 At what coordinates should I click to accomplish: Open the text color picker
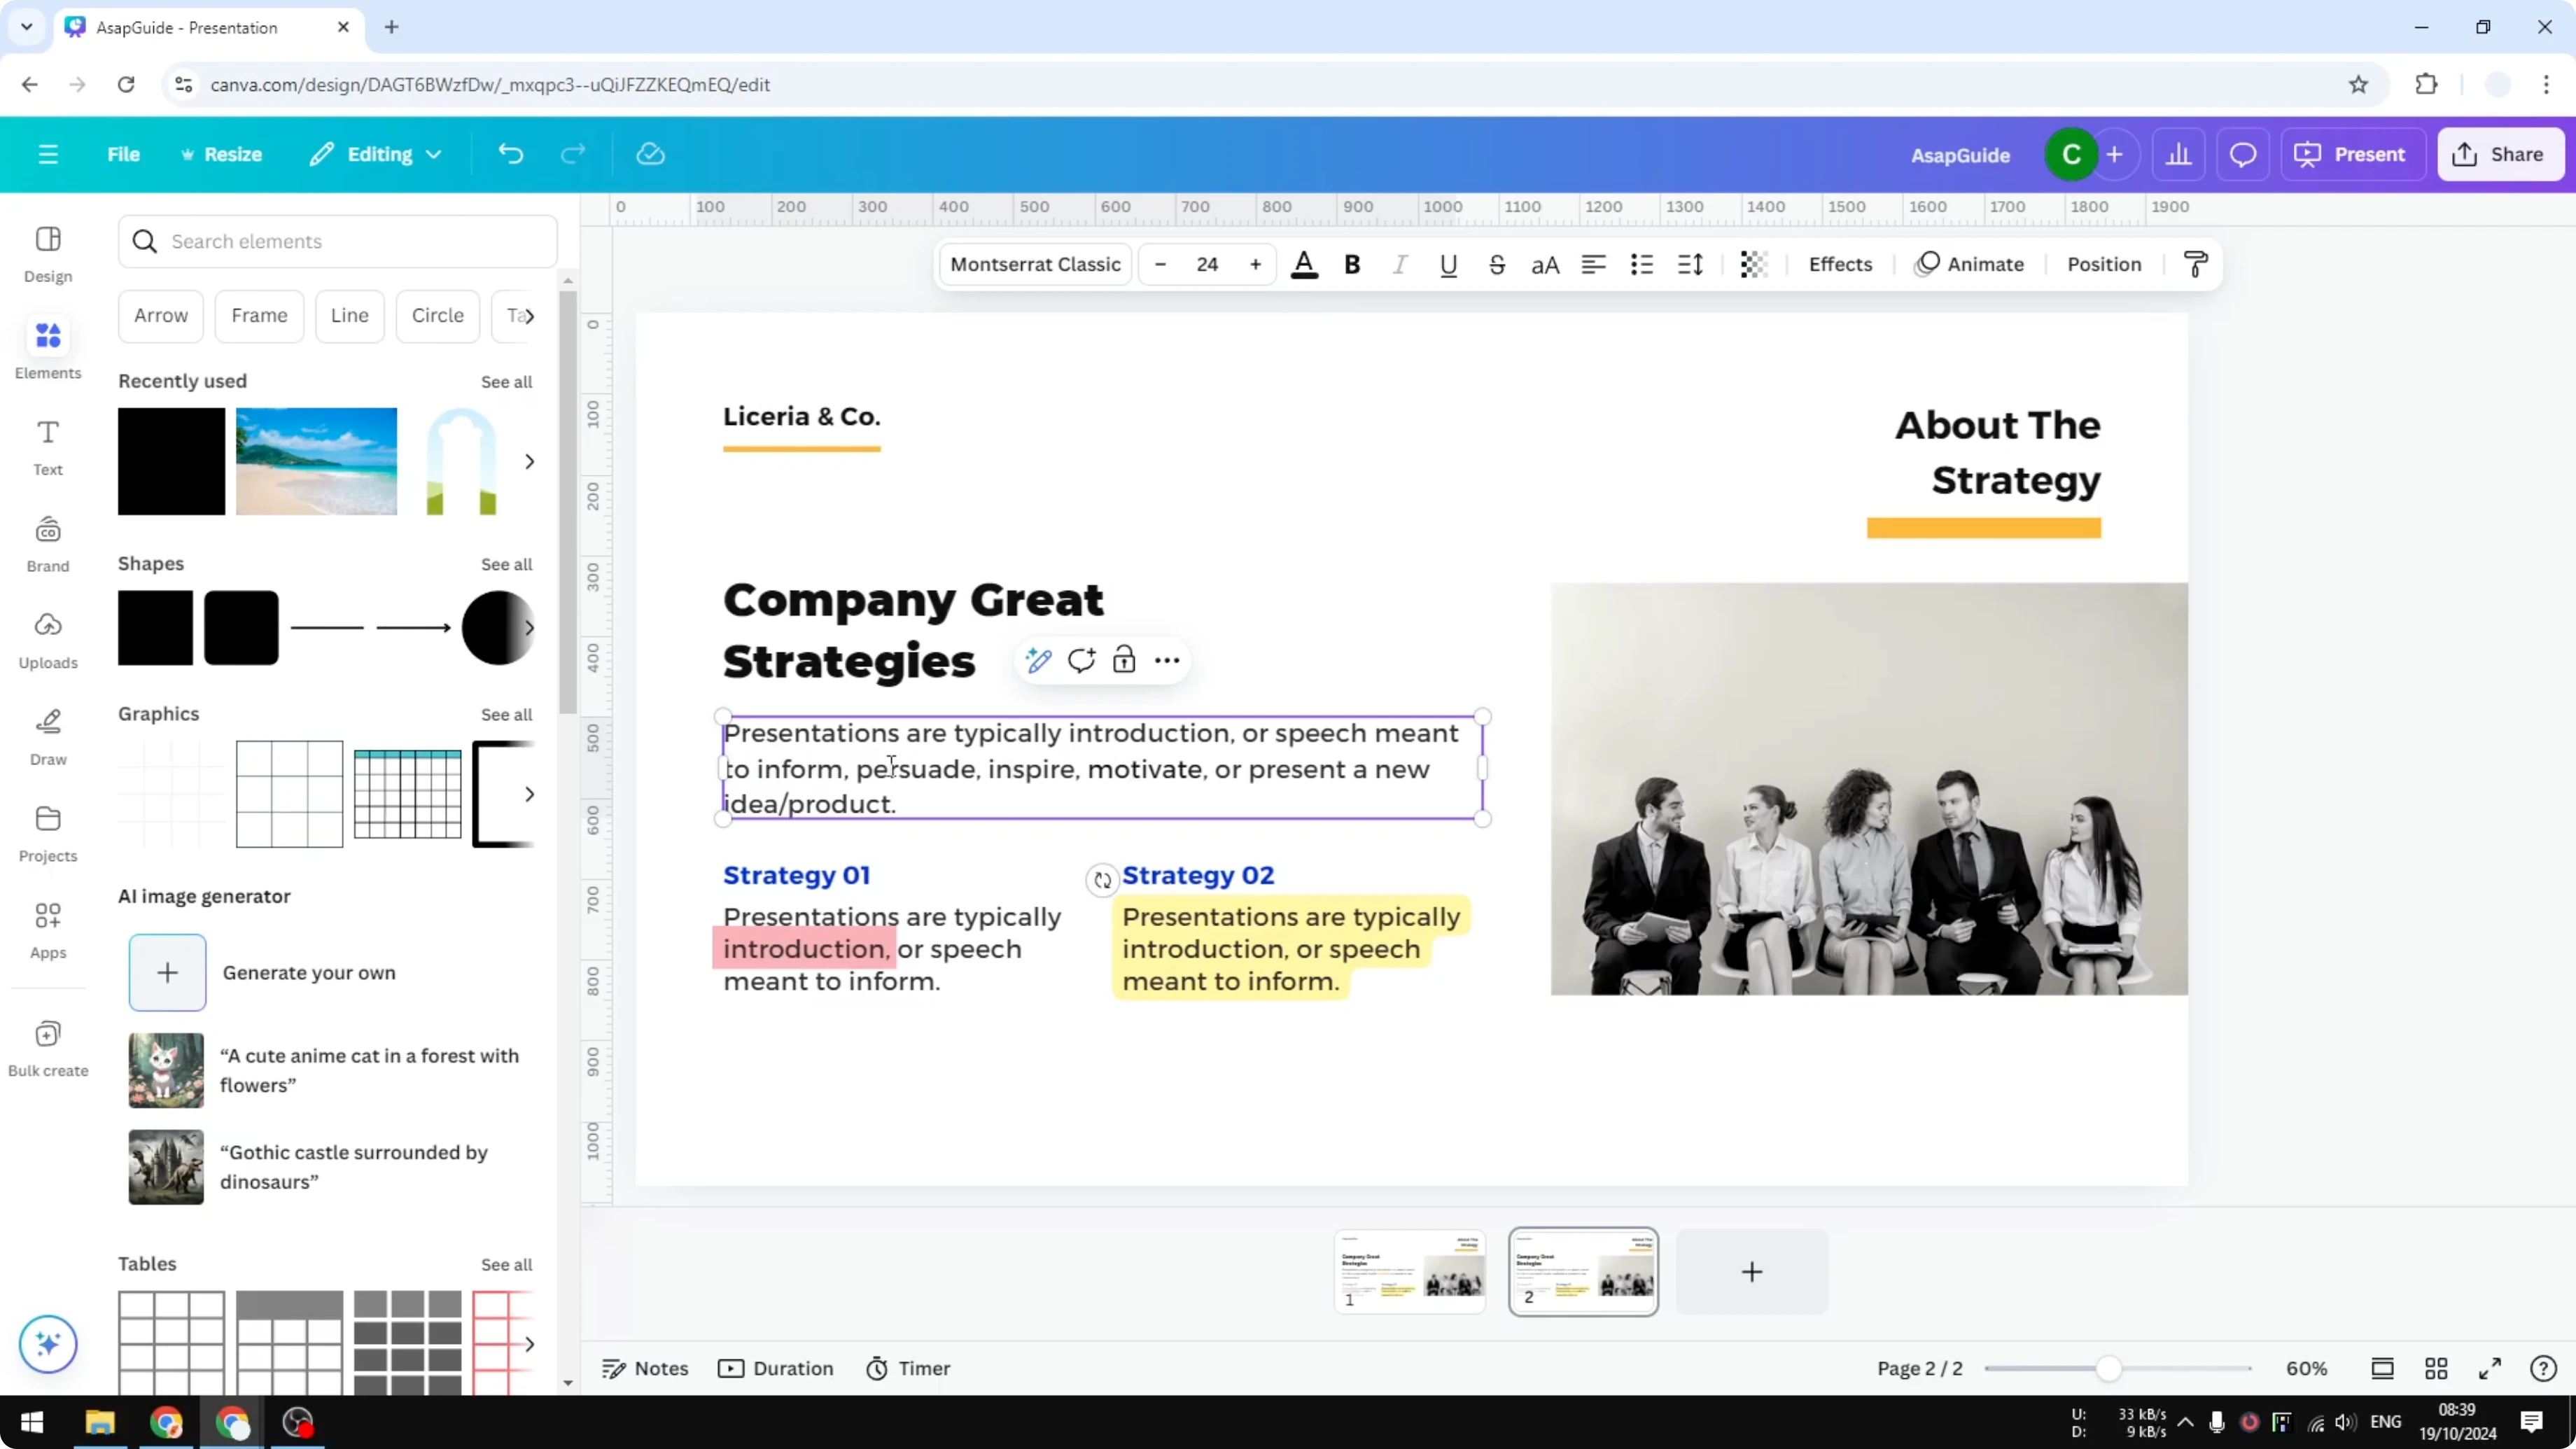[x=1304, y=264]
